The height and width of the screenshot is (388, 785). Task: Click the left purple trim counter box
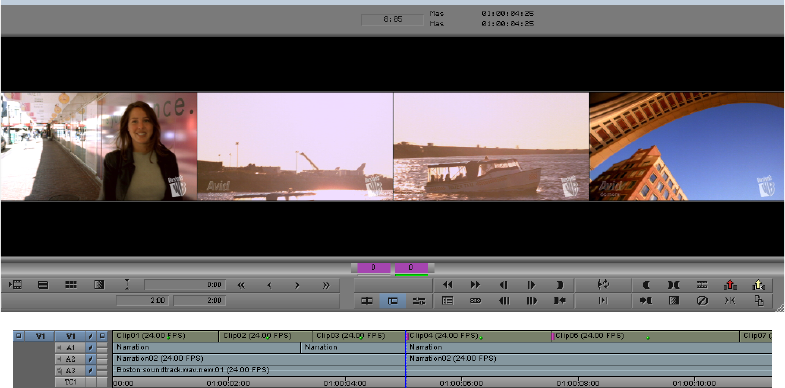(373, 268)
